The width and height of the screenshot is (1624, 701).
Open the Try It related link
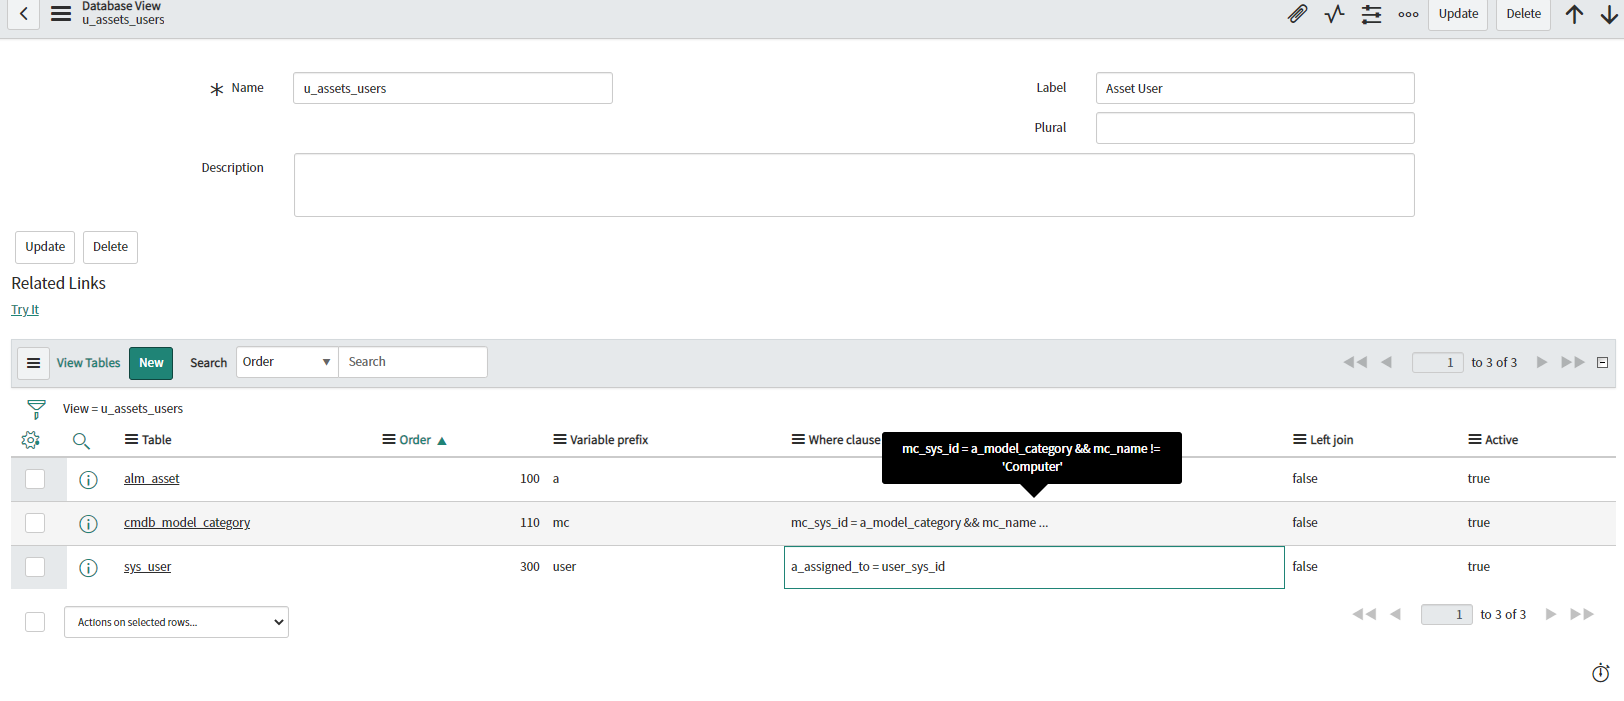(25, 310)
